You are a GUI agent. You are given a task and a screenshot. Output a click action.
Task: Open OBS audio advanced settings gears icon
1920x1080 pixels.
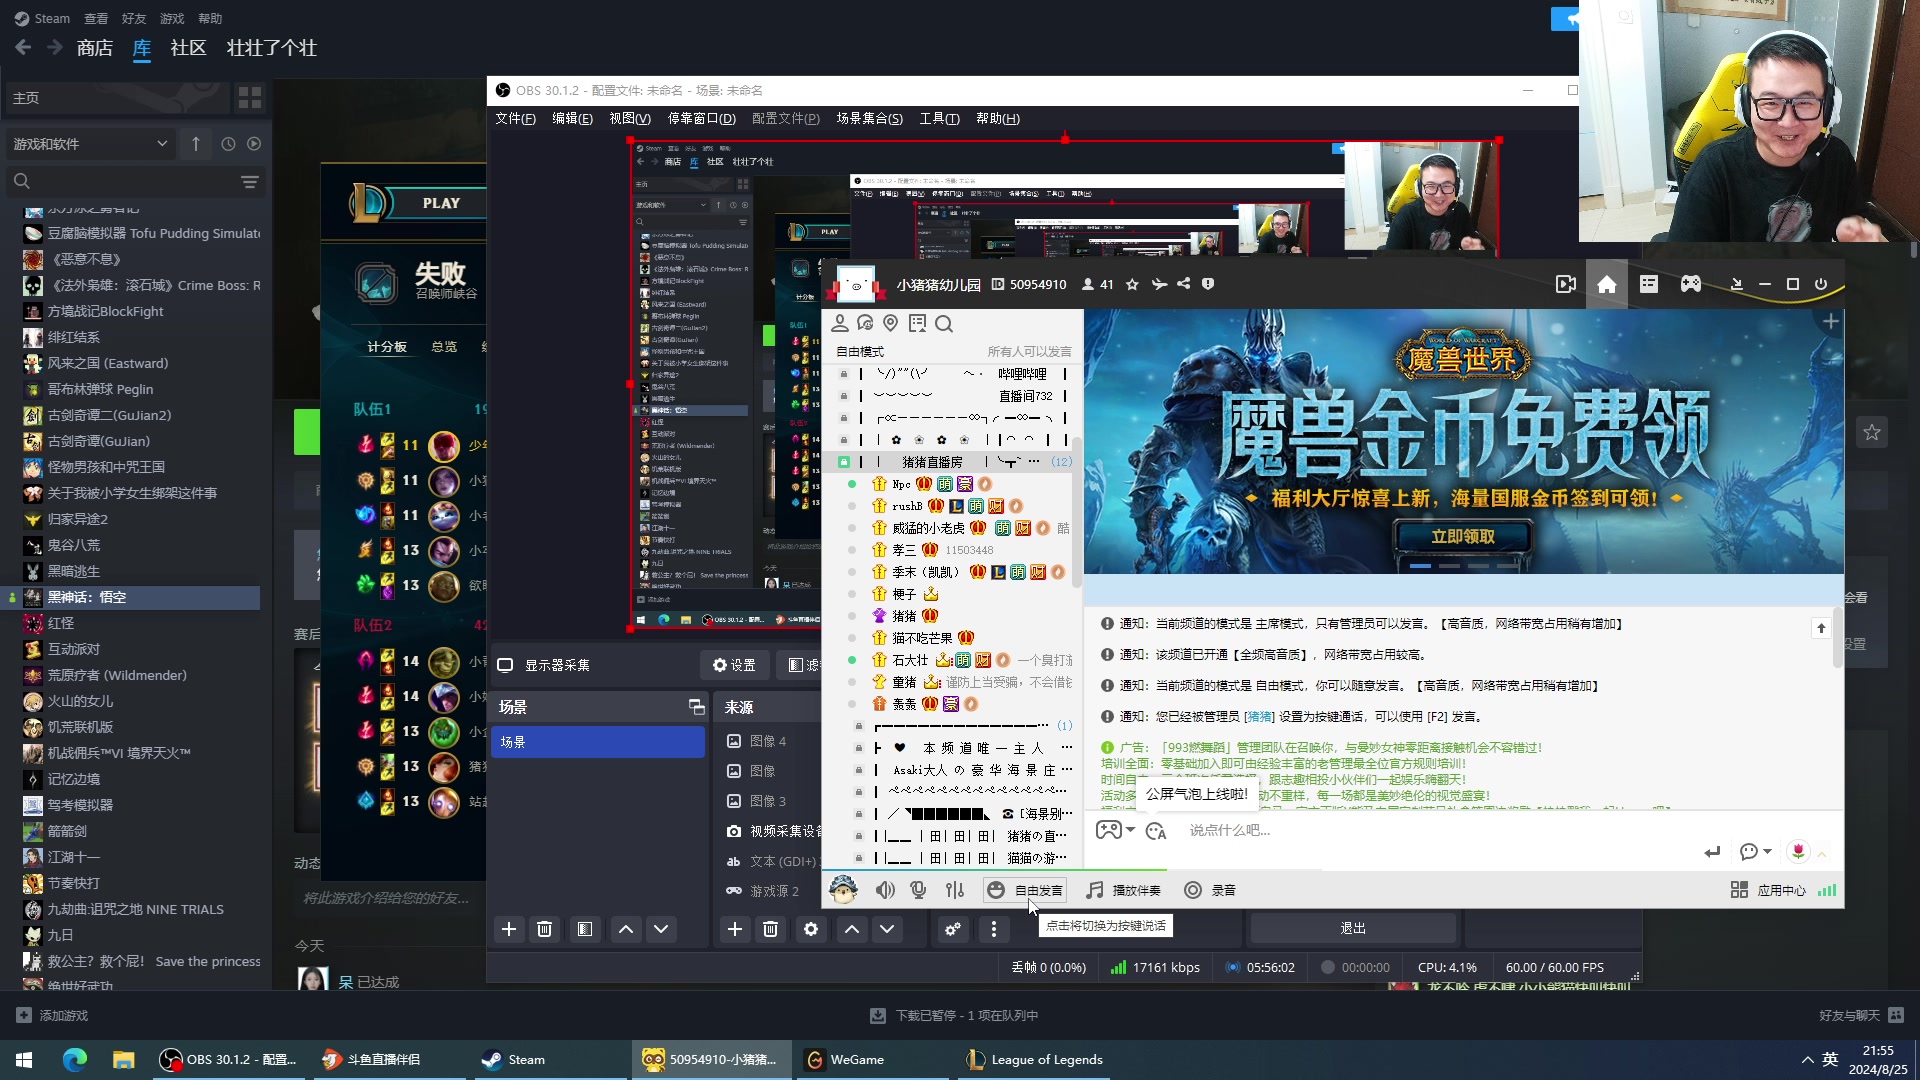953,929
